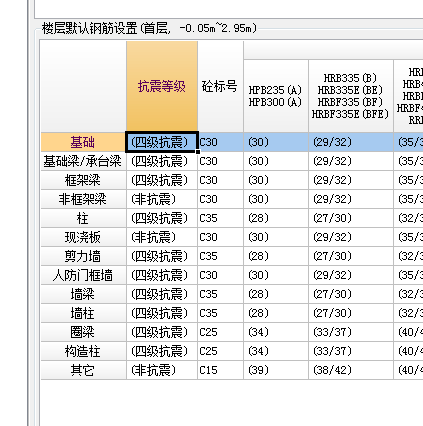The height and width of the screenshot is (426, 423).
Task: Click 其它 (非抗震) cell
Action: click(162, 370)
